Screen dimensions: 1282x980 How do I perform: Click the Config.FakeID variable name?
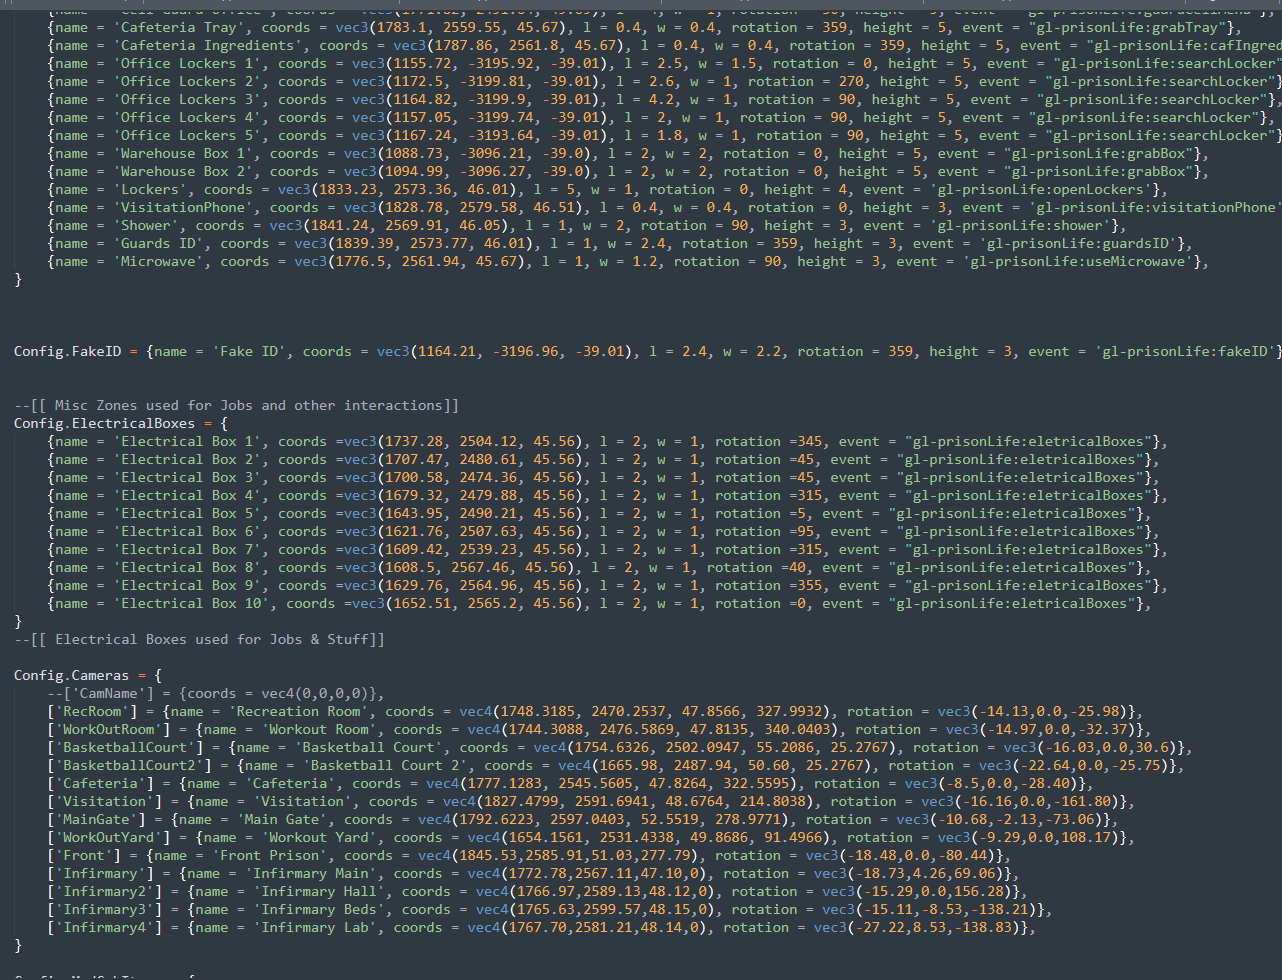(68, 351)
